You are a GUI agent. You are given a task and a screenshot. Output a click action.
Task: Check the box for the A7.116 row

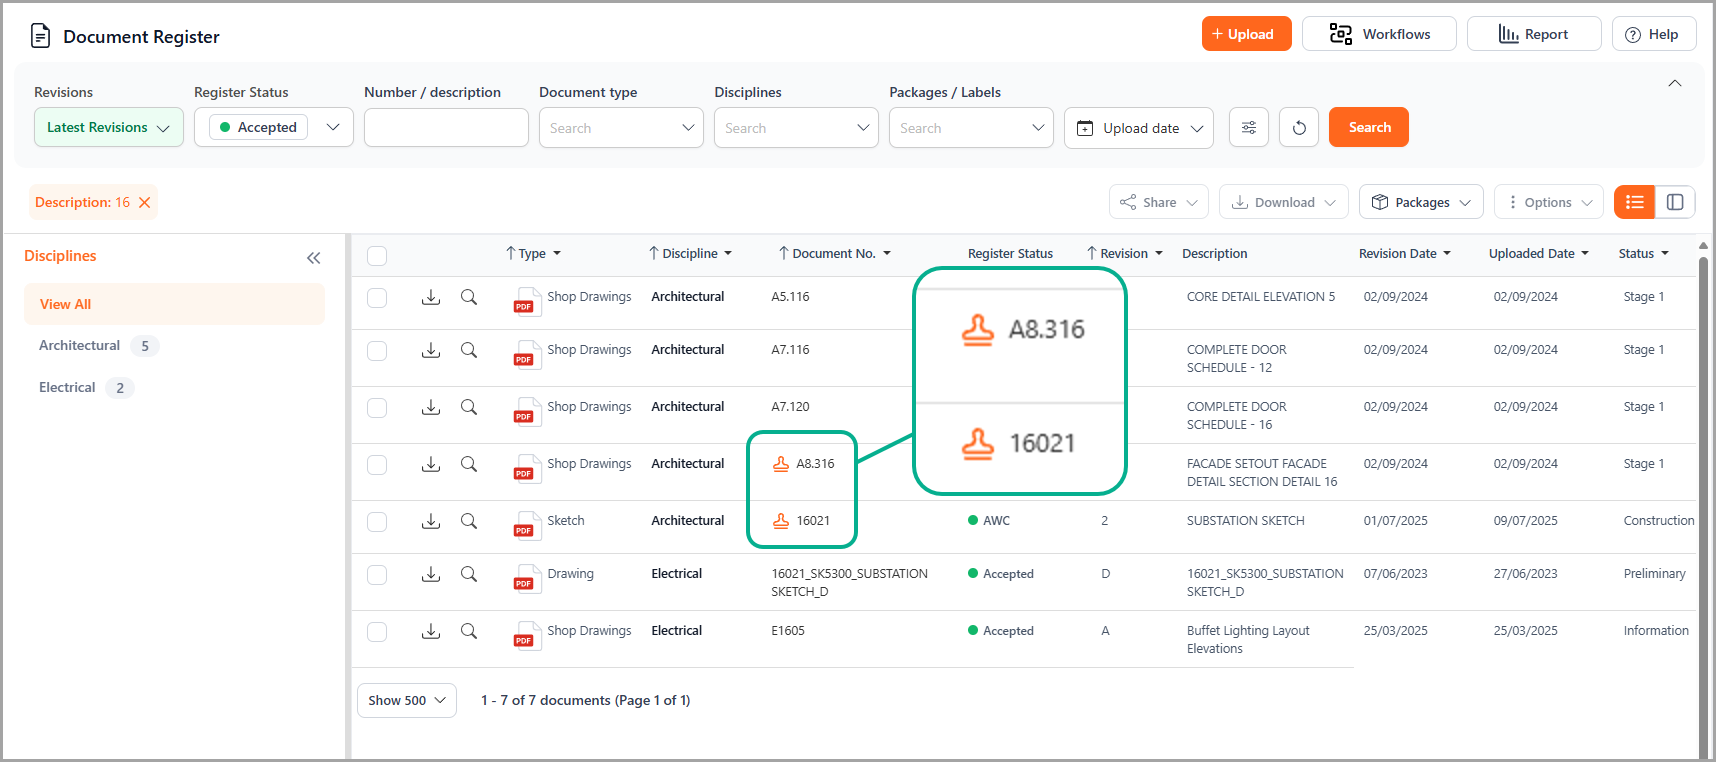coord(377,351)
